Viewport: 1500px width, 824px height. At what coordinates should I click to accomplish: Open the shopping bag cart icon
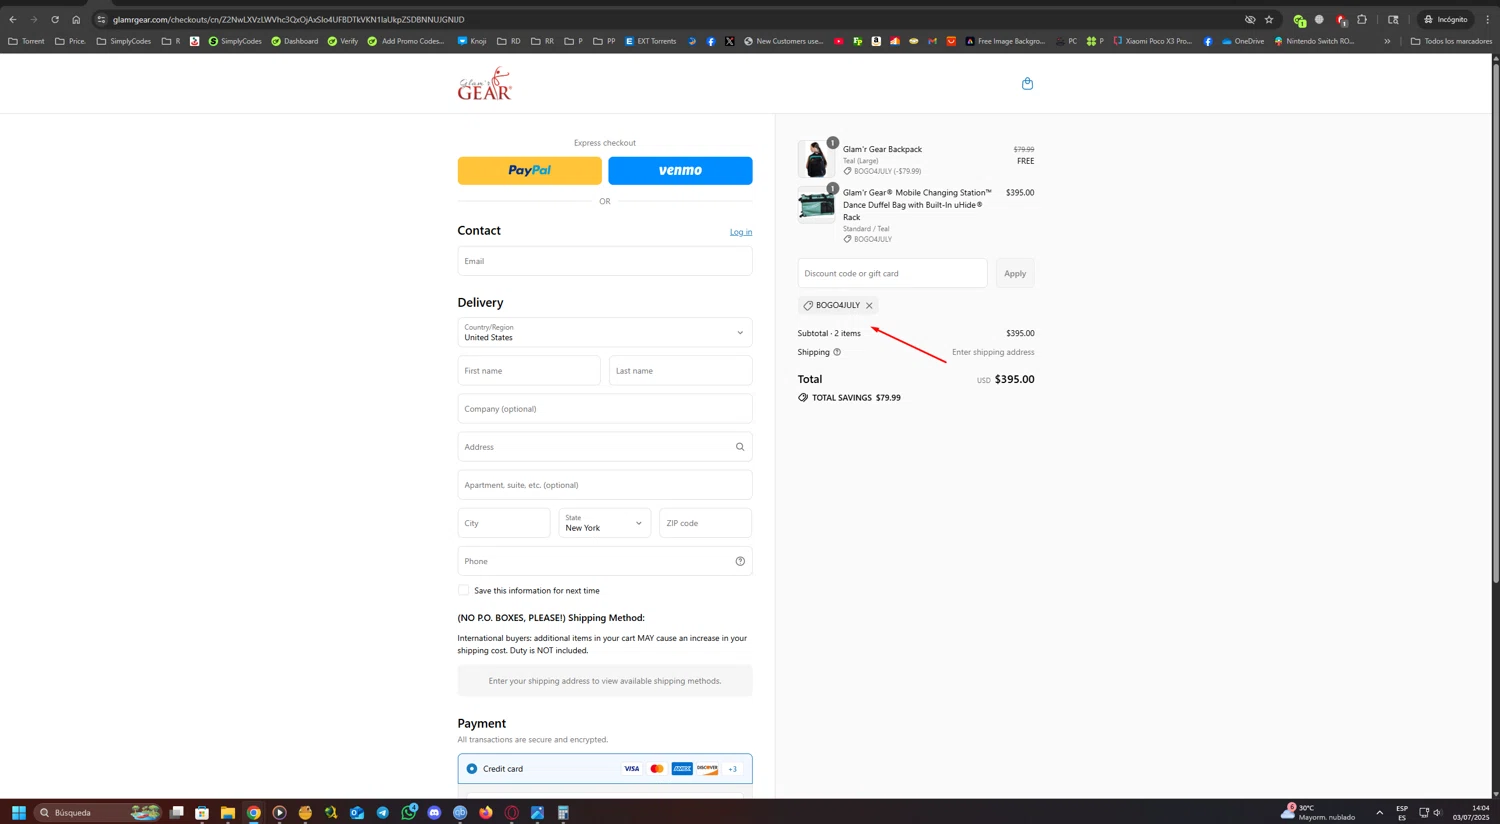[x=1027, y=84]
